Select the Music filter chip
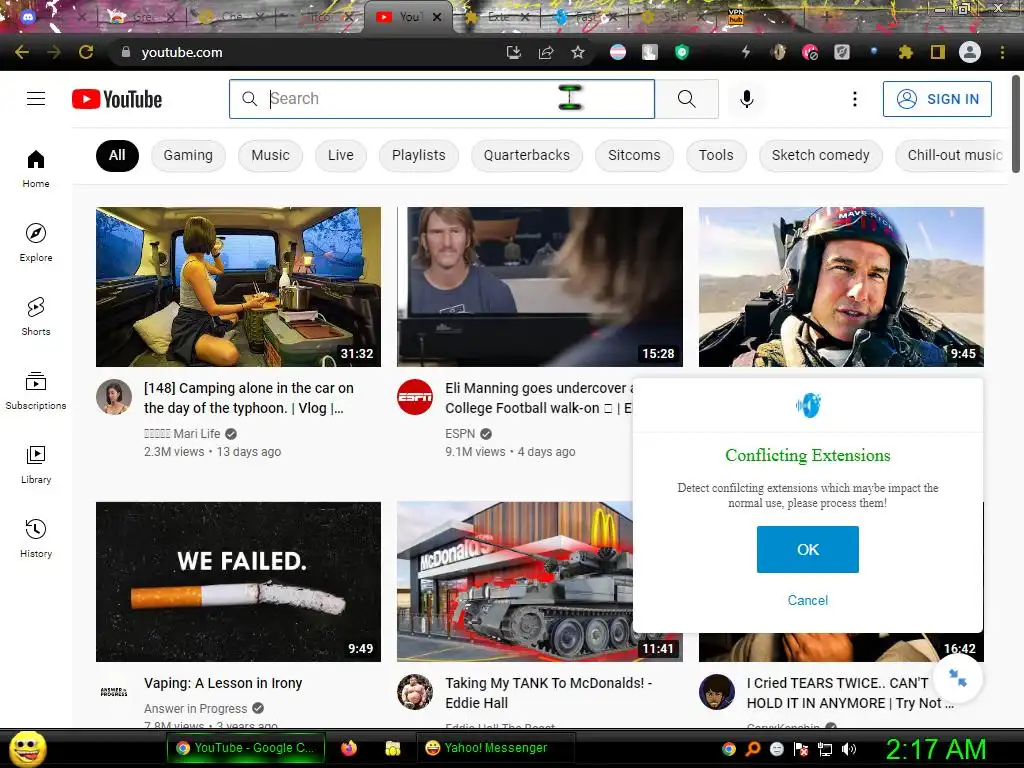The width and height of the screenshot is (1024, 768). 270,155
